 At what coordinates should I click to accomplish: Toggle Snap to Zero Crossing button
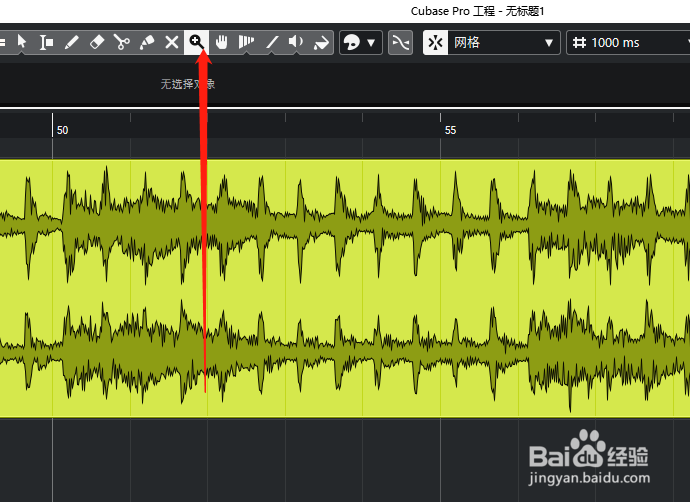(x=400, y=42)
